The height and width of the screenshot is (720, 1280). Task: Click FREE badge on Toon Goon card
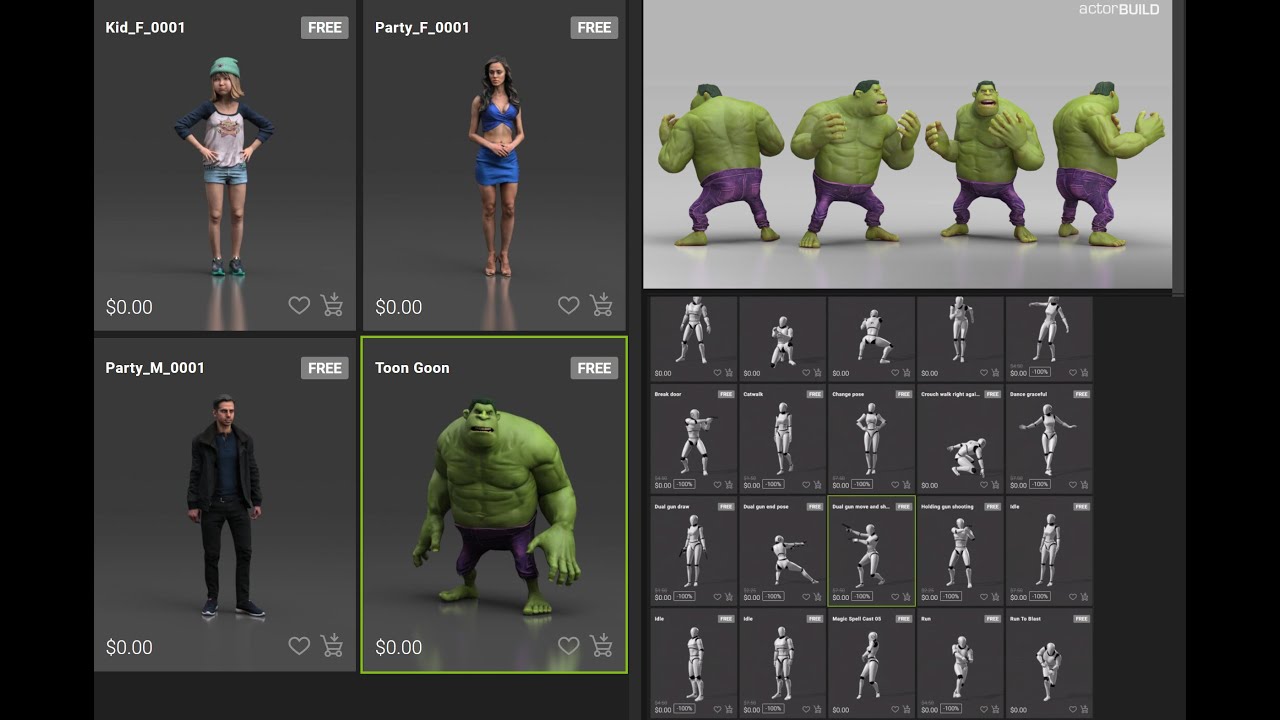pos(594,368)
